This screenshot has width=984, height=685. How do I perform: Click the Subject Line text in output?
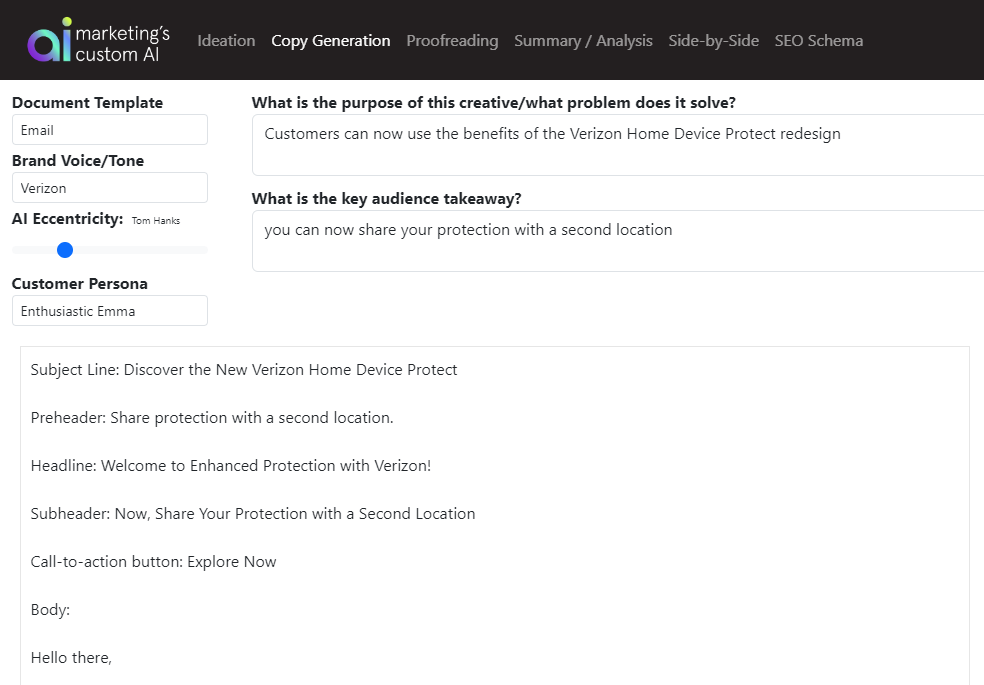[x=243, y=369]
